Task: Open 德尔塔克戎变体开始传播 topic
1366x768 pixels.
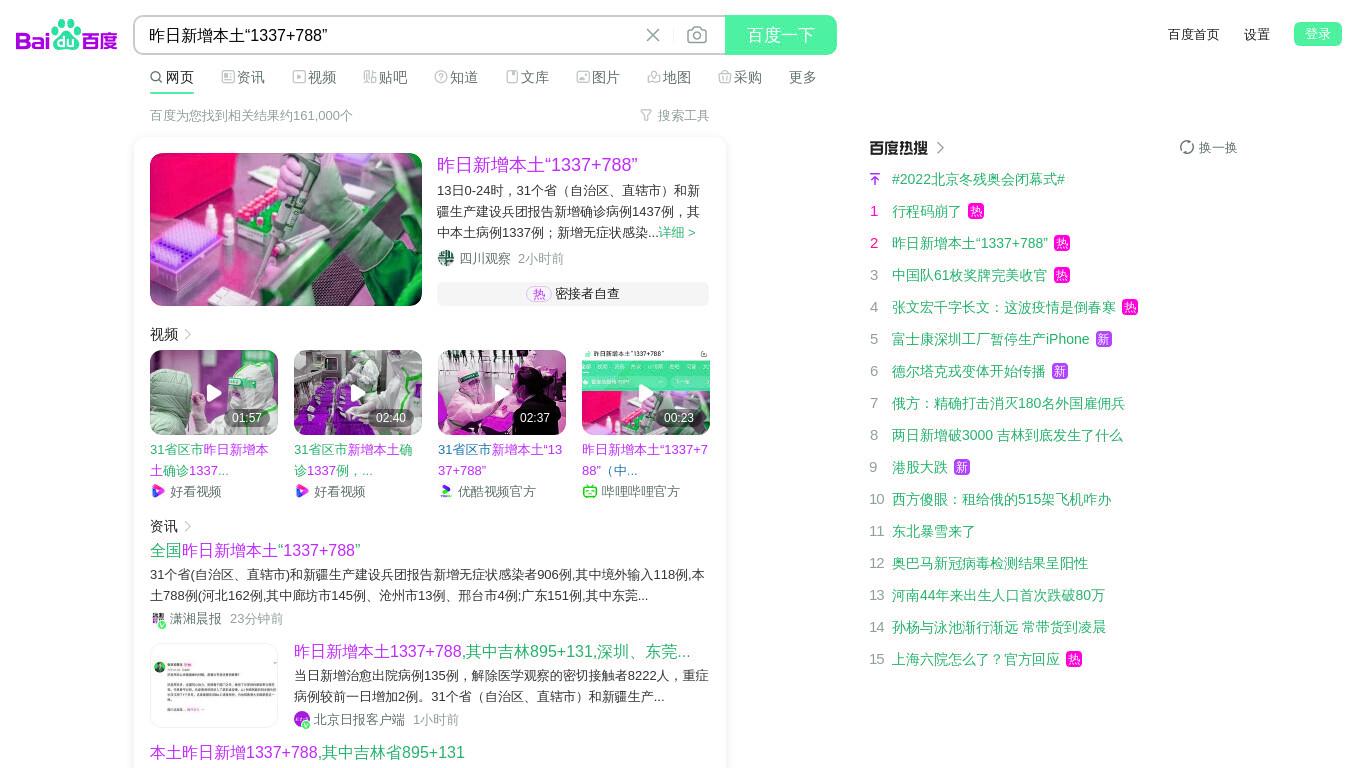Action: [x=969, y=371]
